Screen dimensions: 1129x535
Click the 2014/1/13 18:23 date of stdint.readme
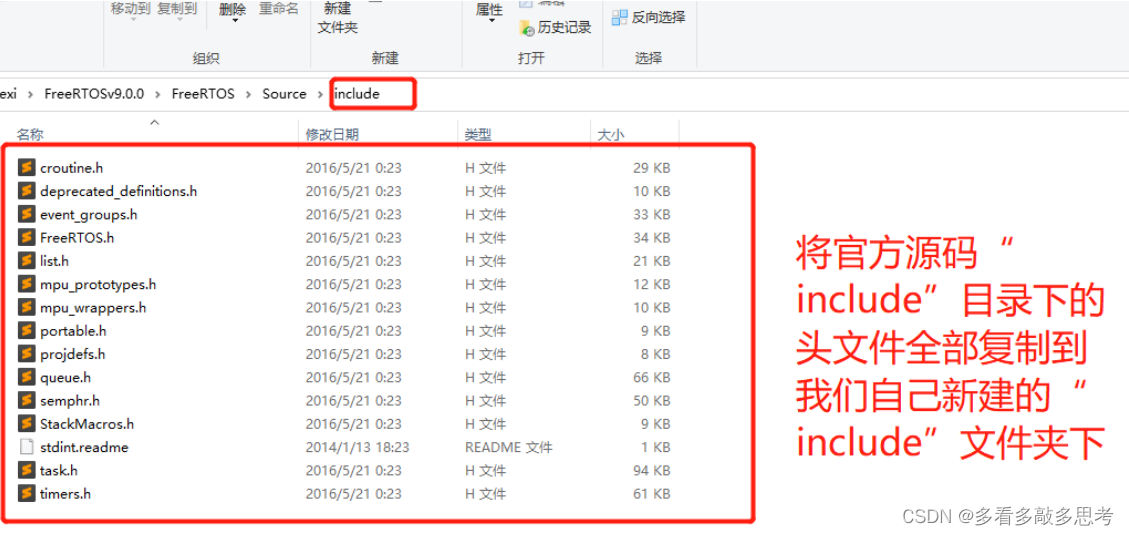pos(357,447)
